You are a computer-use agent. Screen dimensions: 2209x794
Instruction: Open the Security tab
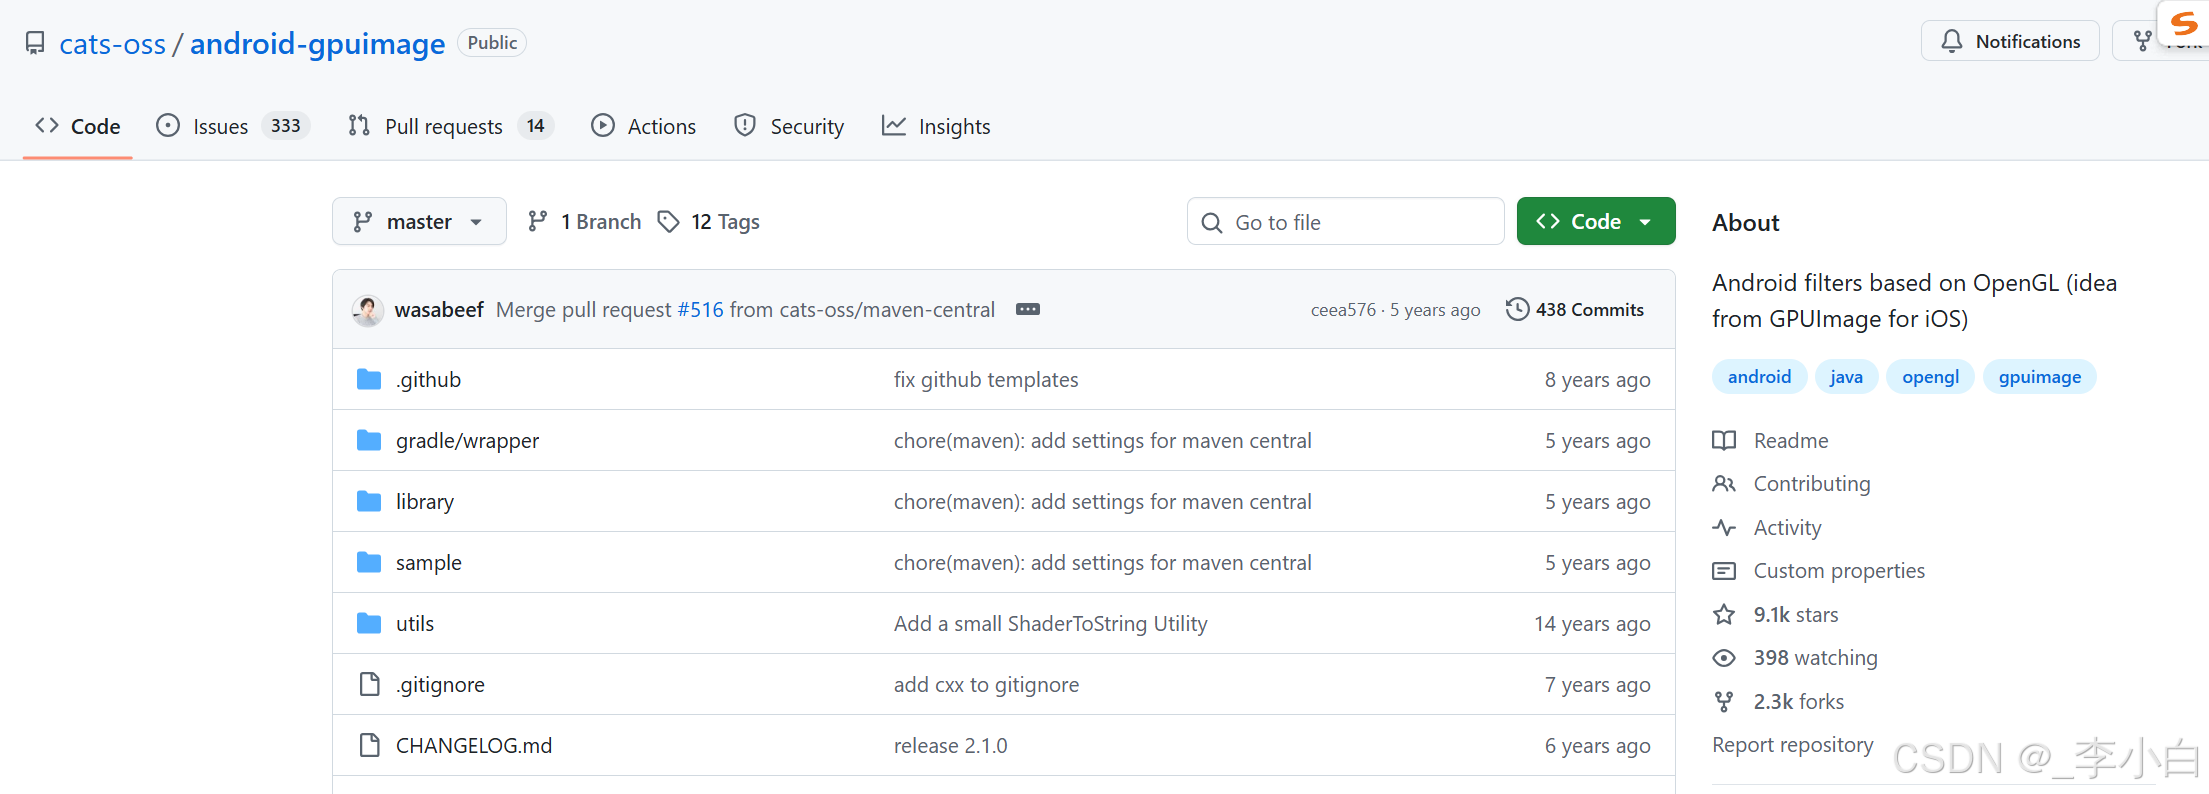(789, 126)
